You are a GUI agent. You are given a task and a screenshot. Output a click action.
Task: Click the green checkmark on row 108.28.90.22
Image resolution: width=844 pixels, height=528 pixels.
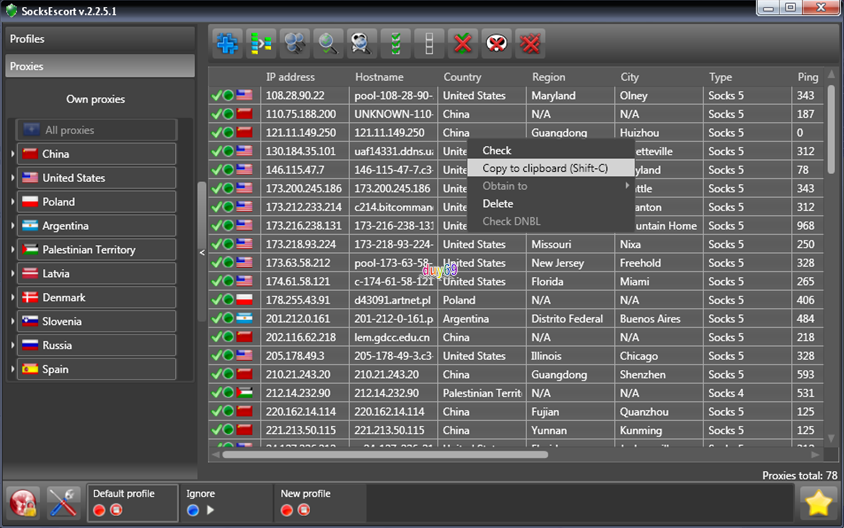point(216,95)
